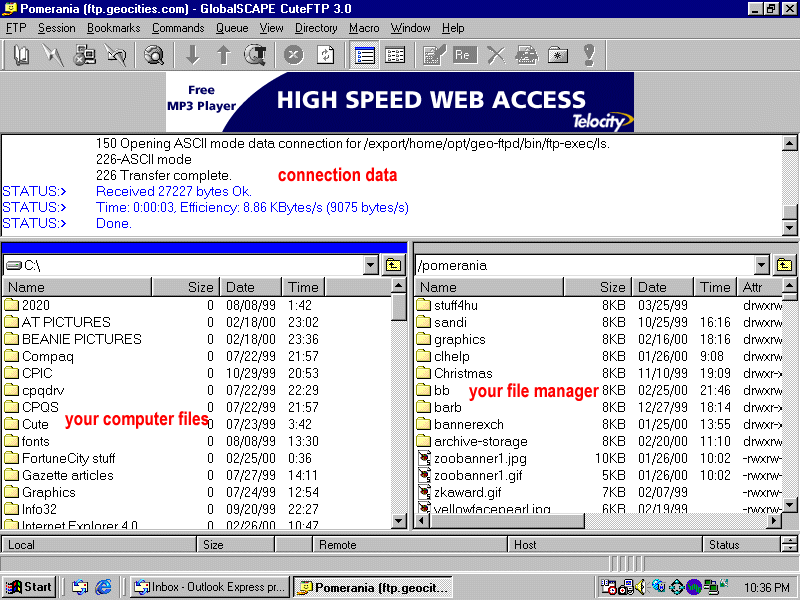Open the Site Manager book icon
The height and width of the screenshot is (600, 800).
(22, 56)
